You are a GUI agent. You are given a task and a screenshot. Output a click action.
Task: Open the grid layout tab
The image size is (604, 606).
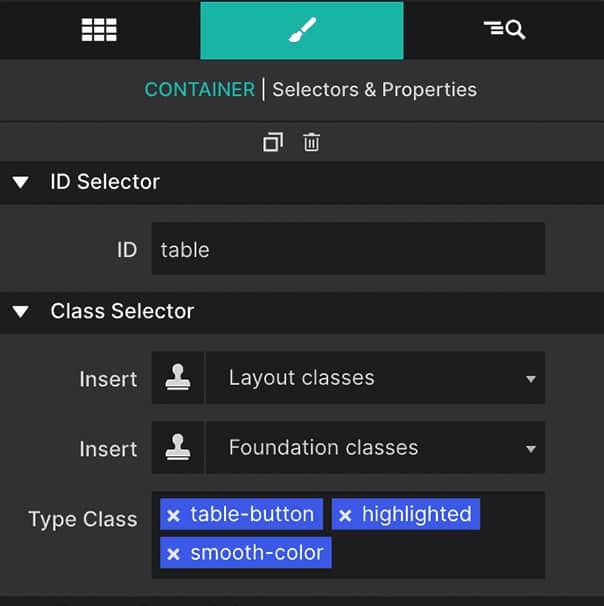coord(99,30)
